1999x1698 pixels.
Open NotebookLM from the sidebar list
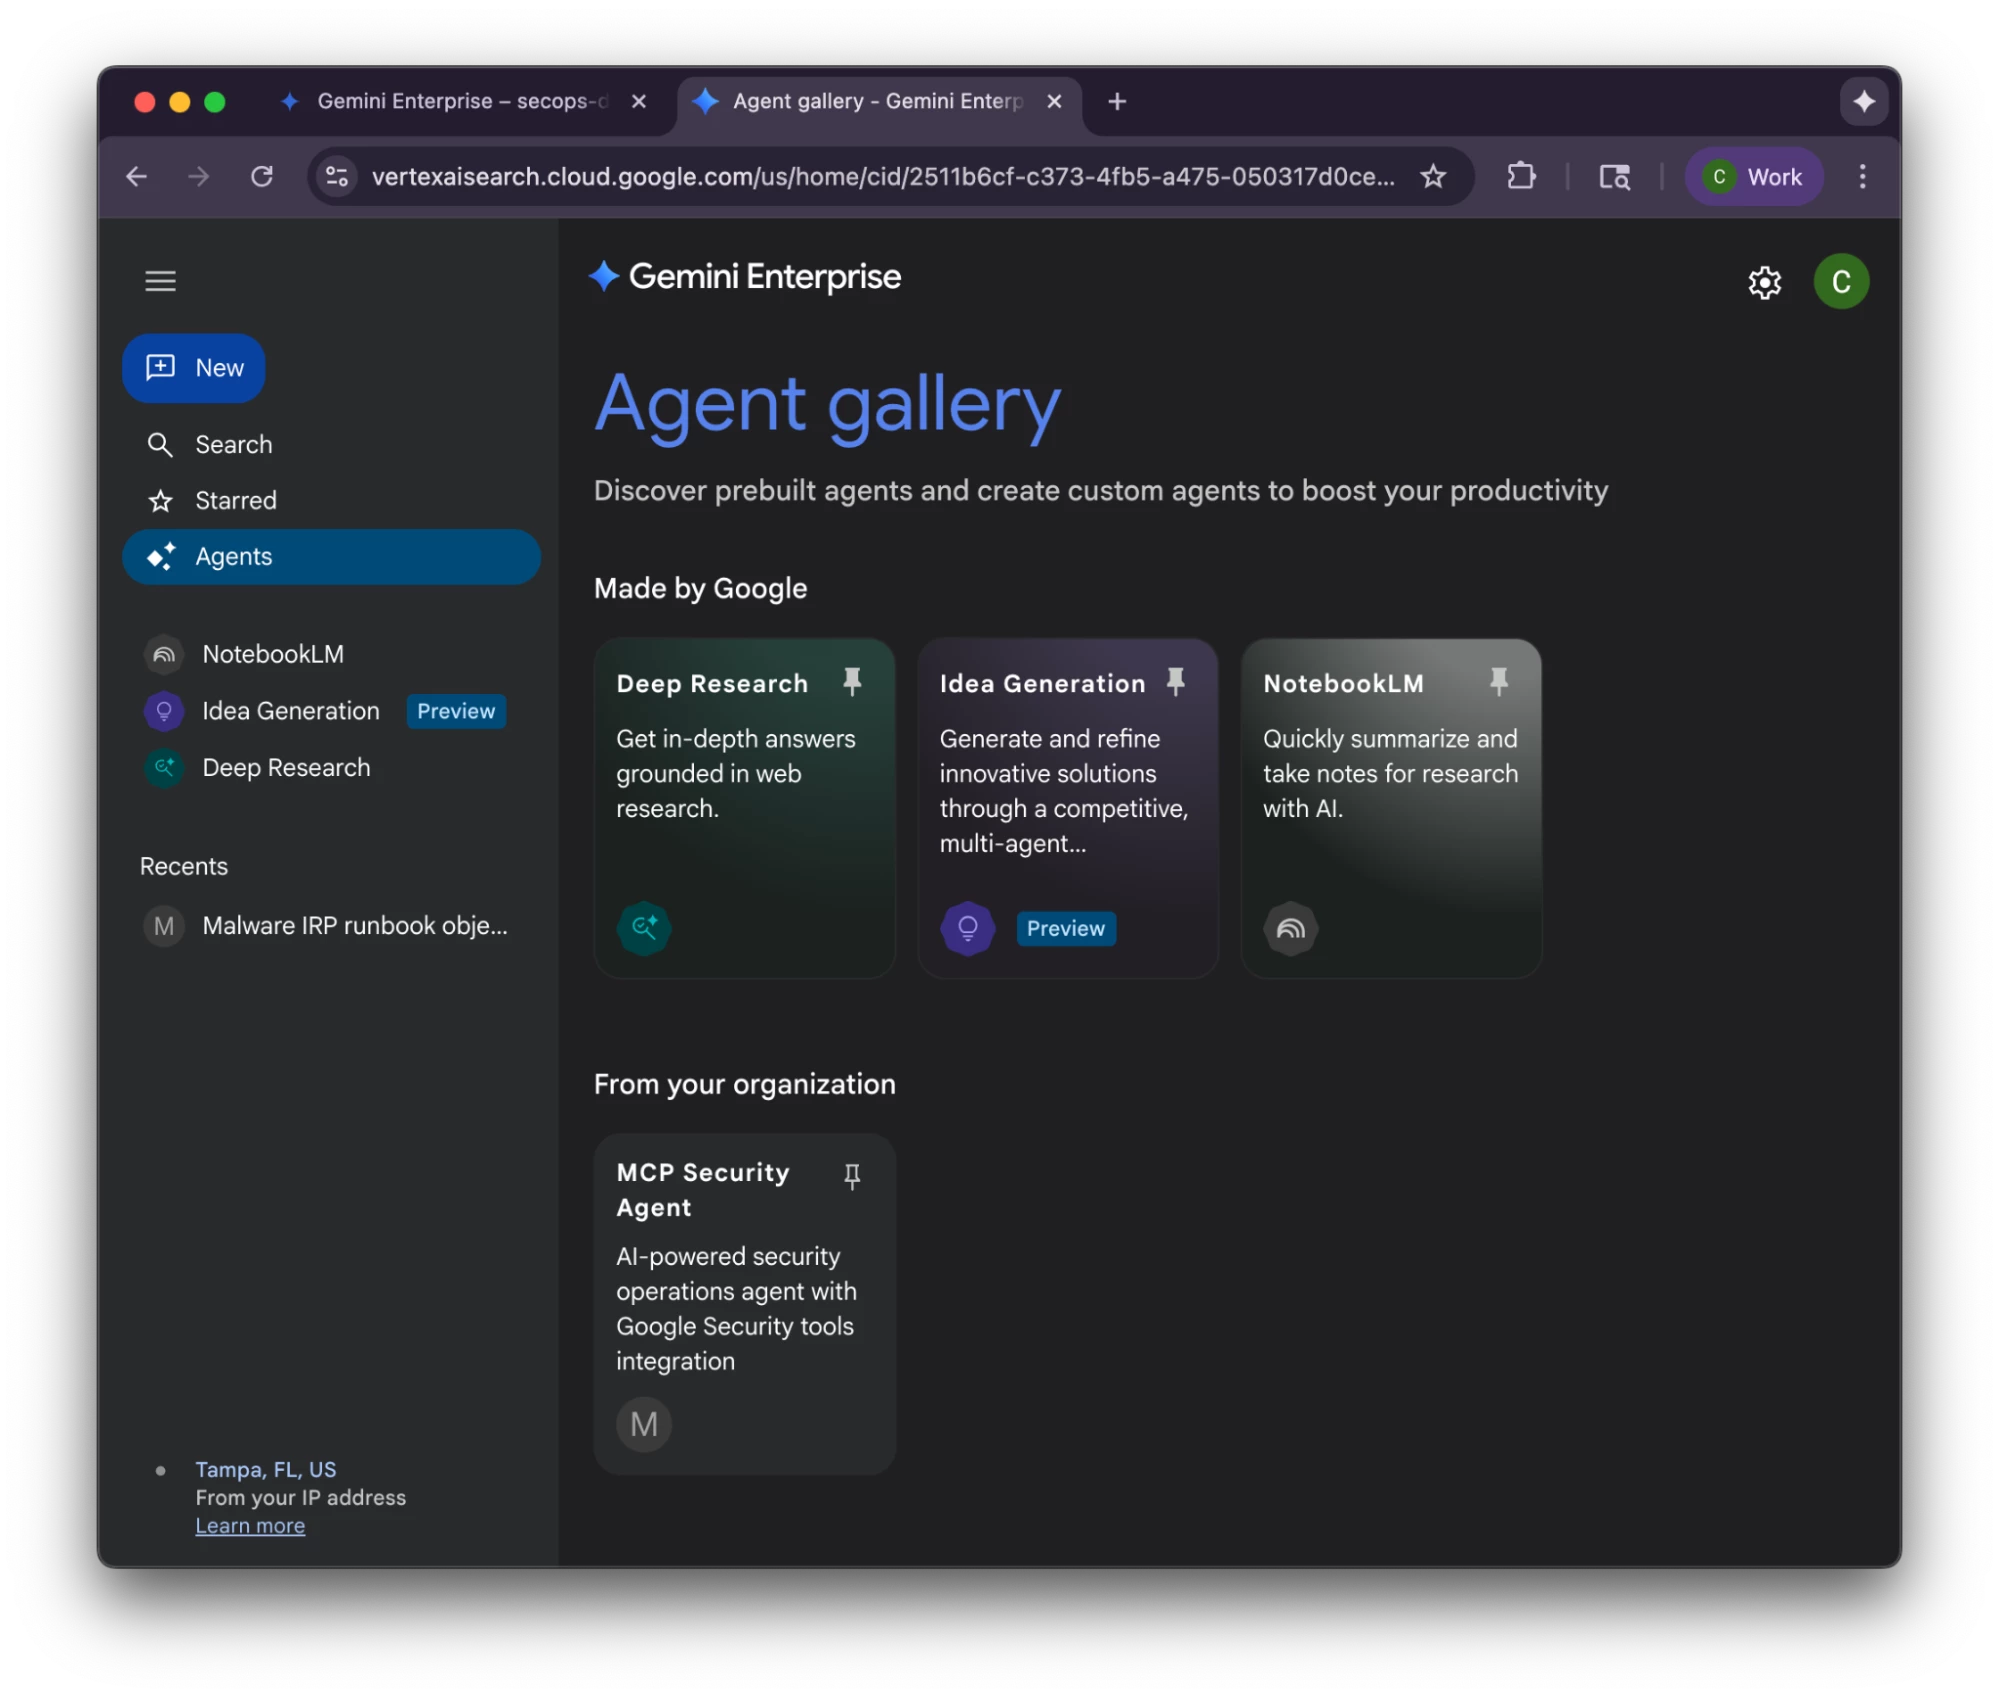272,654
